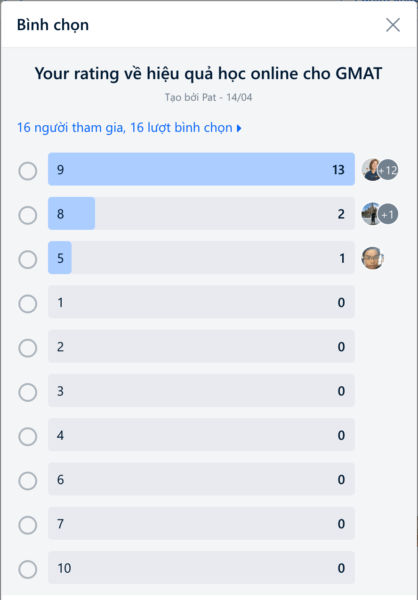Click the arrow next to 16 lượt bình chọn
The image size is (418, 600).
239,128
